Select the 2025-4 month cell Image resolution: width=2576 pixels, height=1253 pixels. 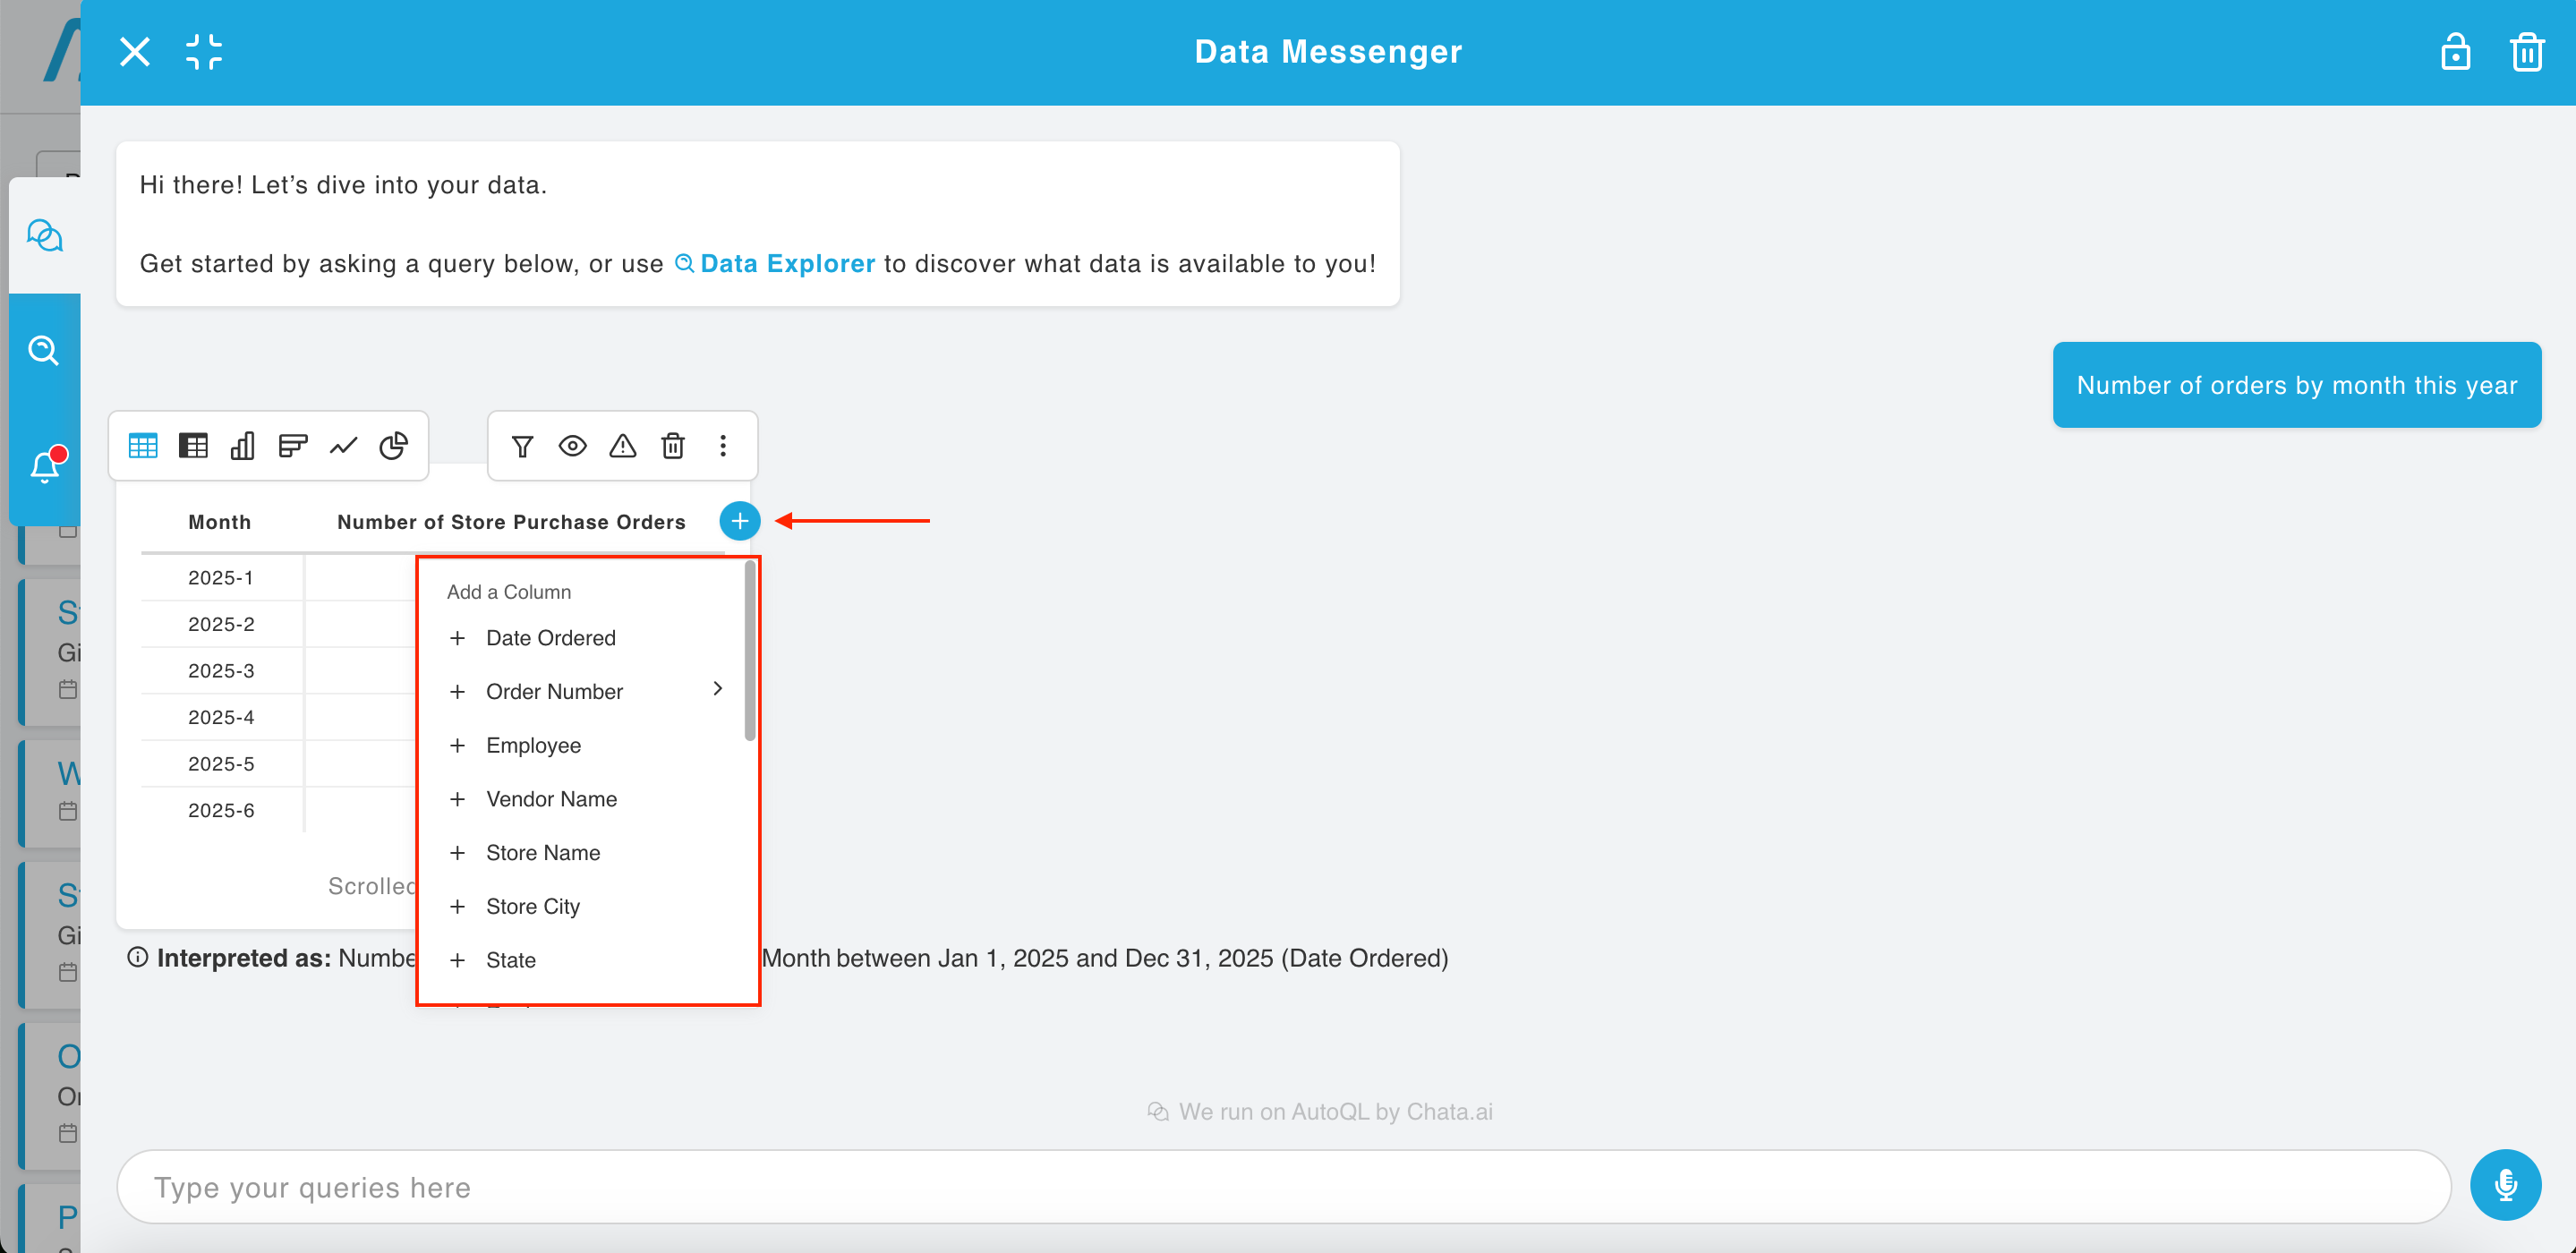pos(221,717)
